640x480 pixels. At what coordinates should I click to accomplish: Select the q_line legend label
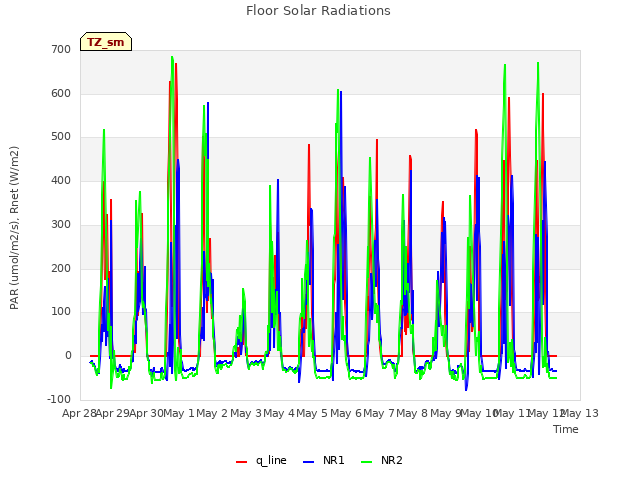point(271,460)
